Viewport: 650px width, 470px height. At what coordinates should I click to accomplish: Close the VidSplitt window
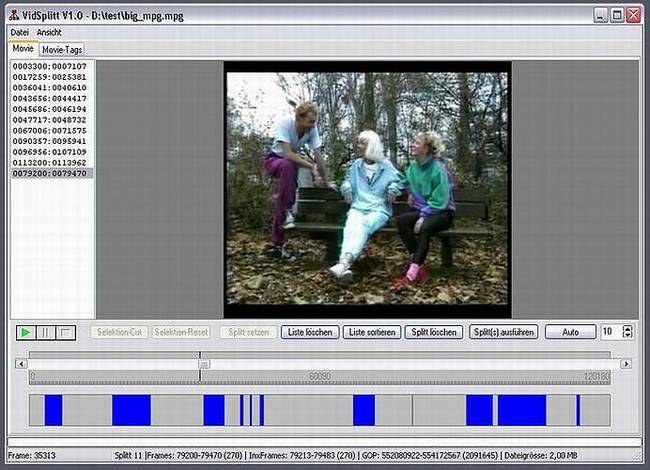pos(633,16)
